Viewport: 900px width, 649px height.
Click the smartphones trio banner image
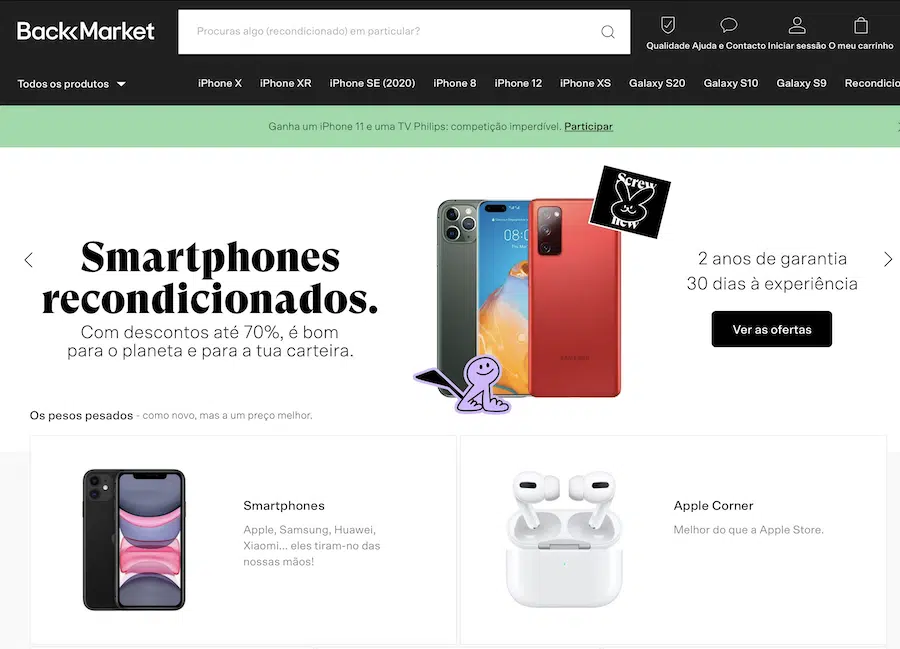point(529,298)
